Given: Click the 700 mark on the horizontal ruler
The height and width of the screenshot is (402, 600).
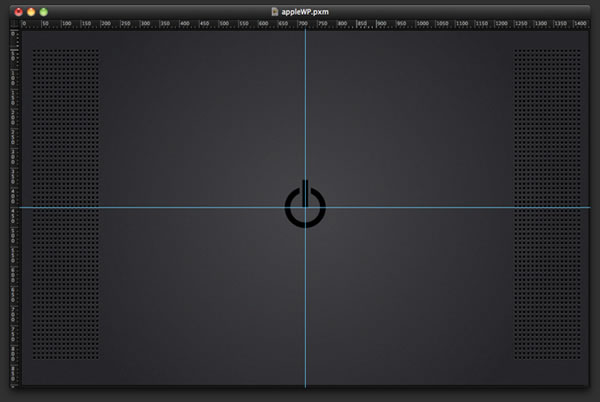Looking at the screenshot, I should (x=303, y=24).
